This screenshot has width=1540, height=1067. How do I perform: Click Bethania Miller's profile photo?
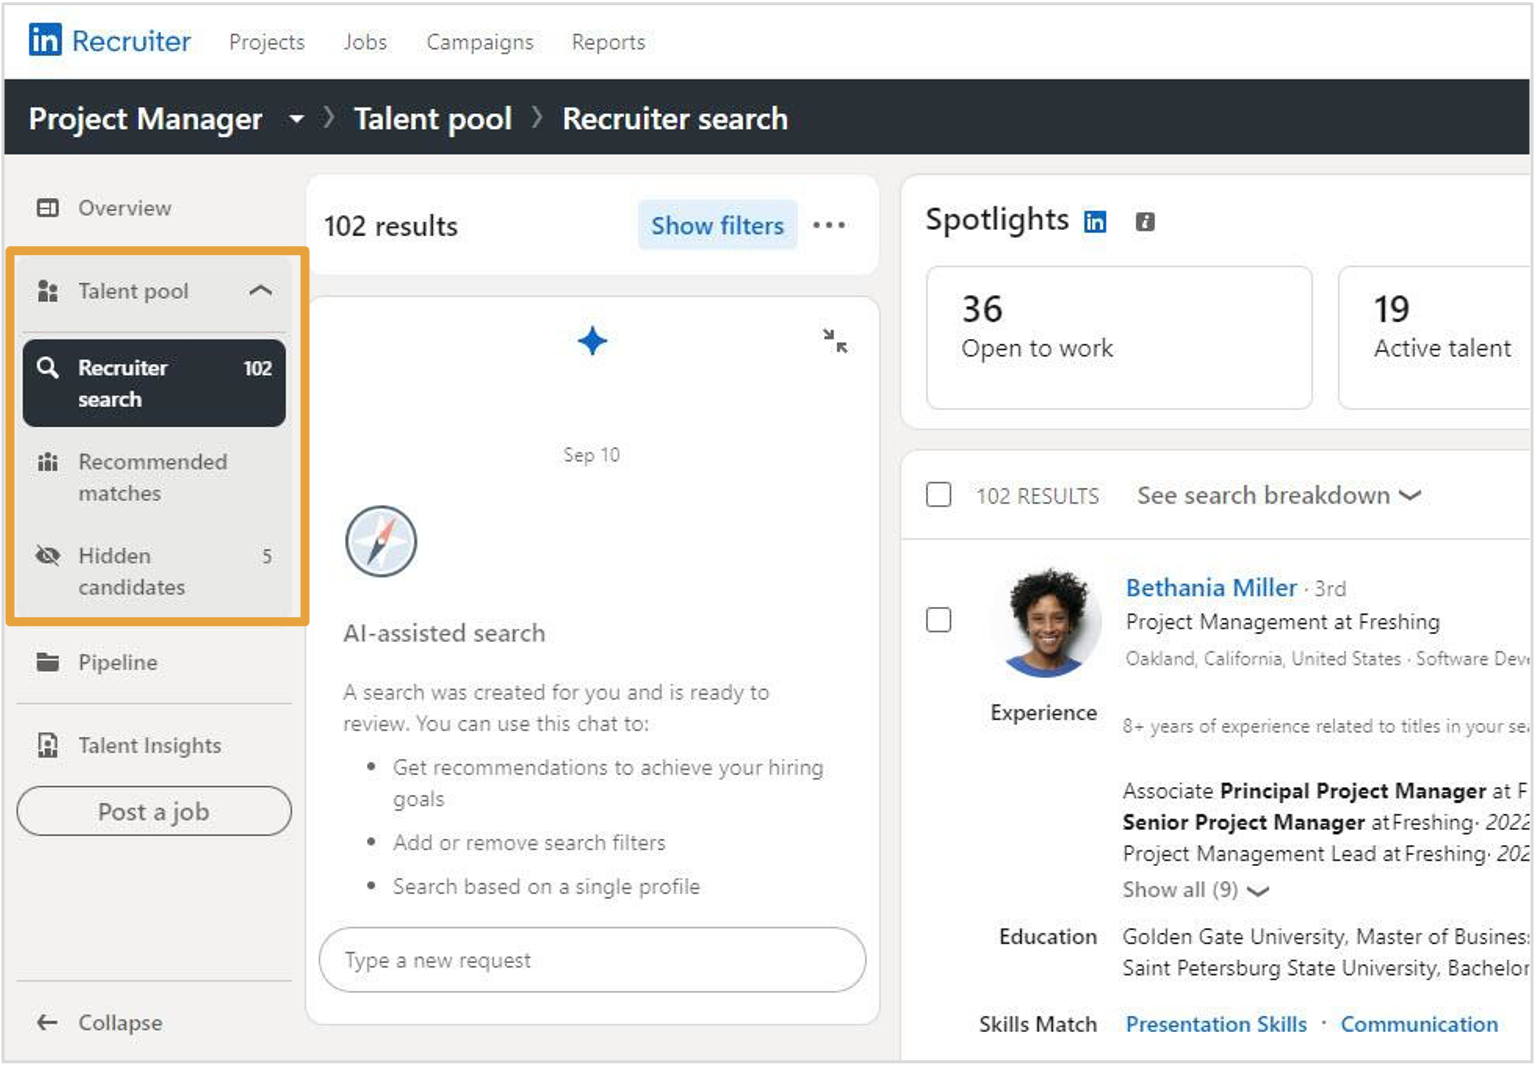pyautogui.click(x=1046, y=622)
